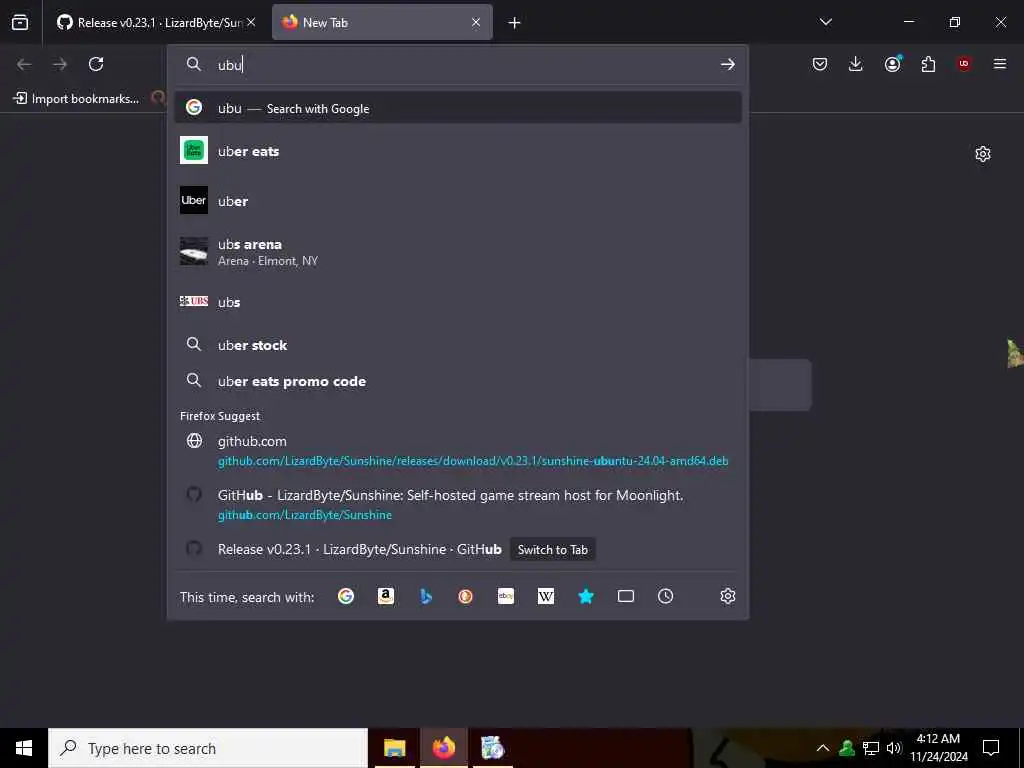Open Save to Pocket icon
The width and height of the screenshot is (1024, 768).
820,64
